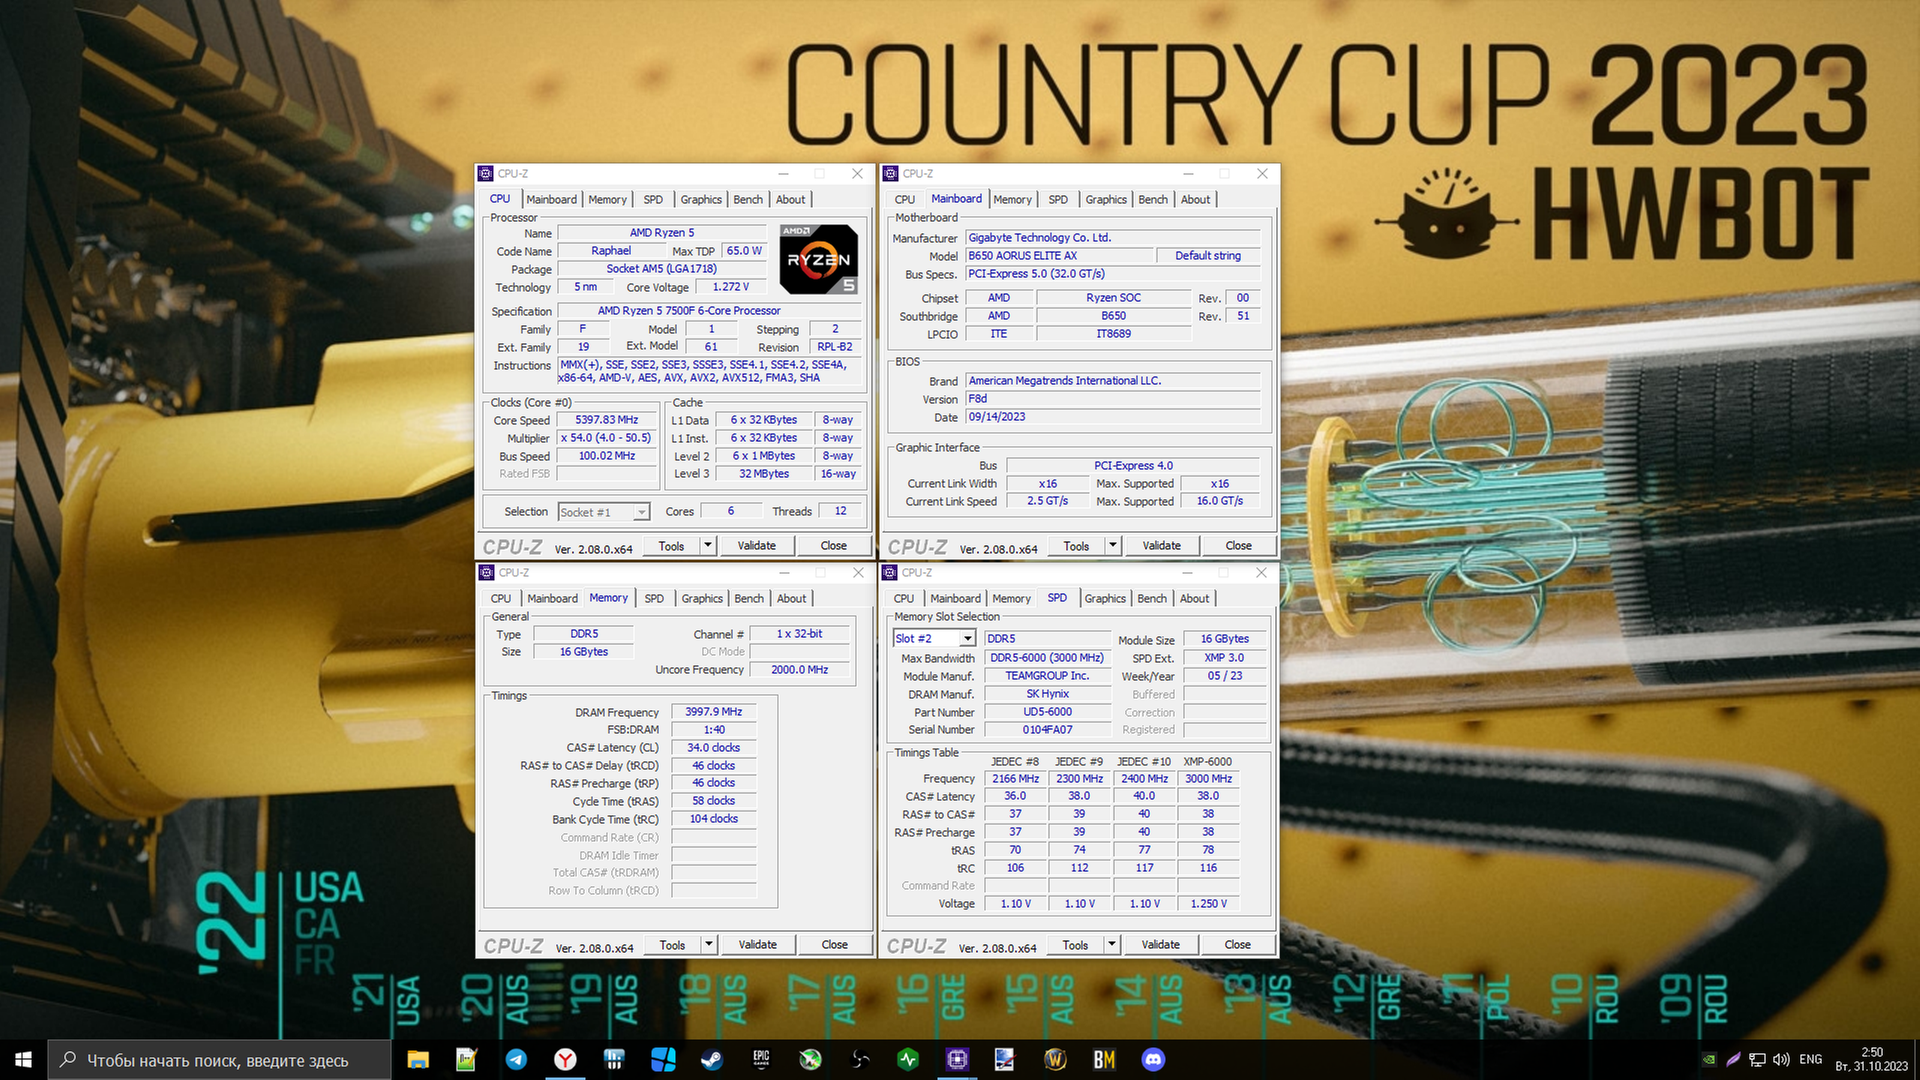Viewport: 1920px width, 1080px height.
Task: Open SPD tab in Memory window
Action: point(654,599)
